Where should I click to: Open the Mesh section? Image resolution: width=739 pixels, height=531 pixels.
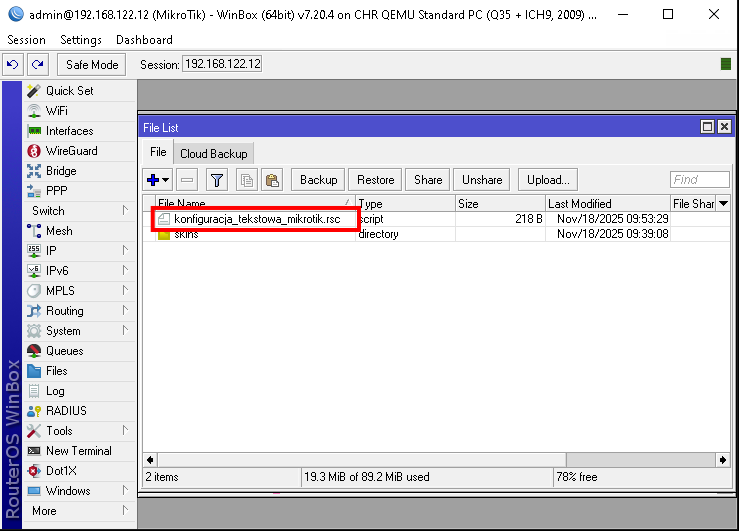point(59,231)
